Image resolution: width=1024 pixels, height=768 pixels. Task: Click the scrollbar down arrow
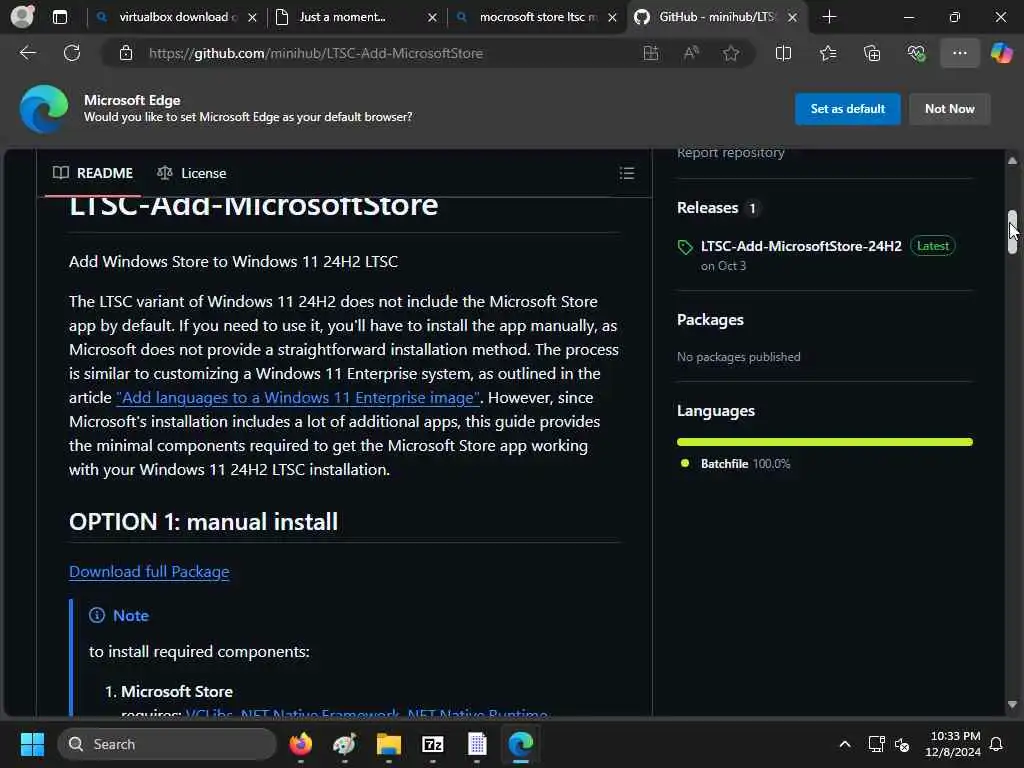[x=1012, y=704]
